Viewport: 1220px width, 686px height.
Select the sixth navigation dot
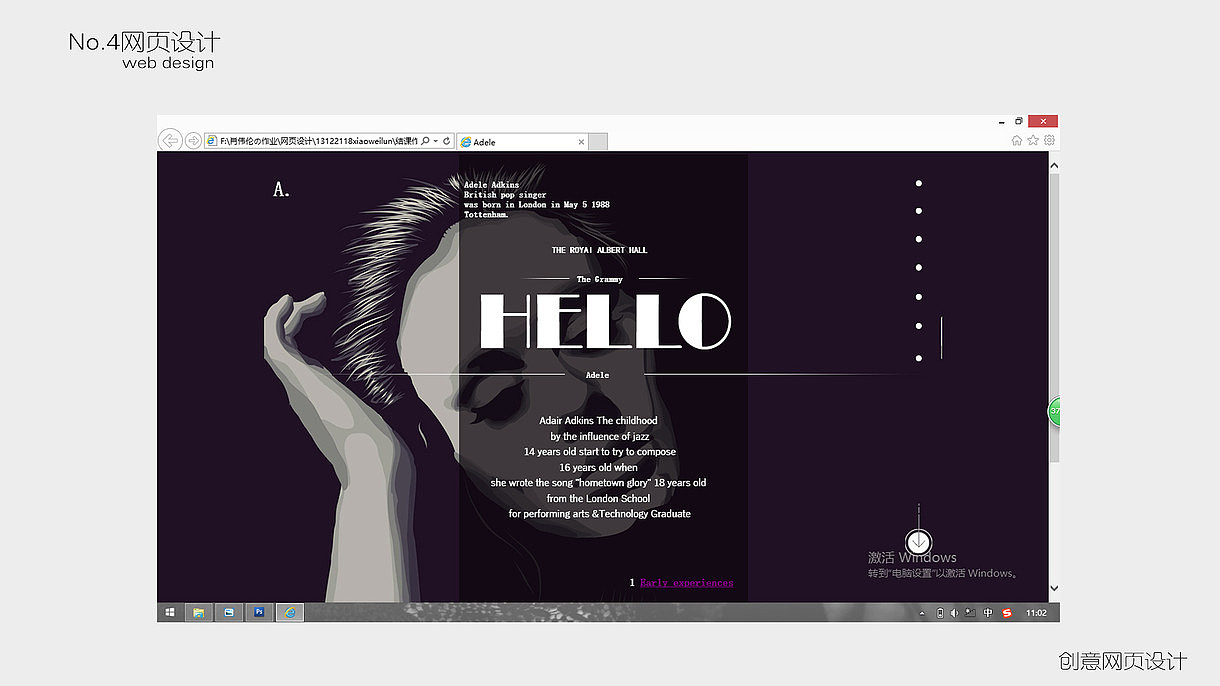919,325
